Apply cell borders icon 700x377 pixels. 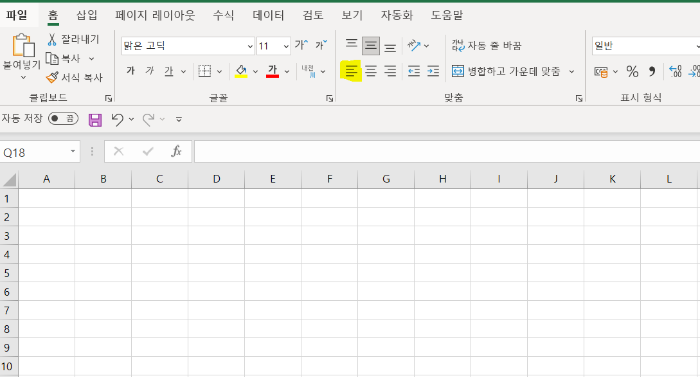point(204,71)
